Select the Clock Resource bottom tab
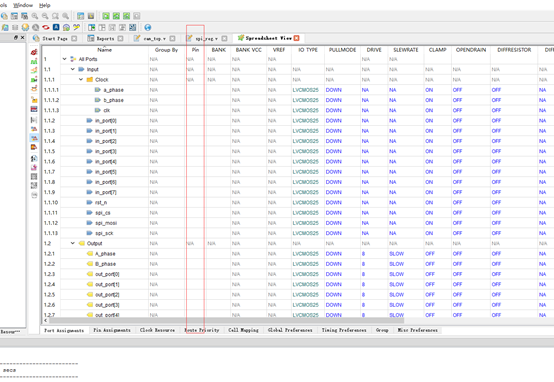Screen dimensions: 554x382 (157, 330)
